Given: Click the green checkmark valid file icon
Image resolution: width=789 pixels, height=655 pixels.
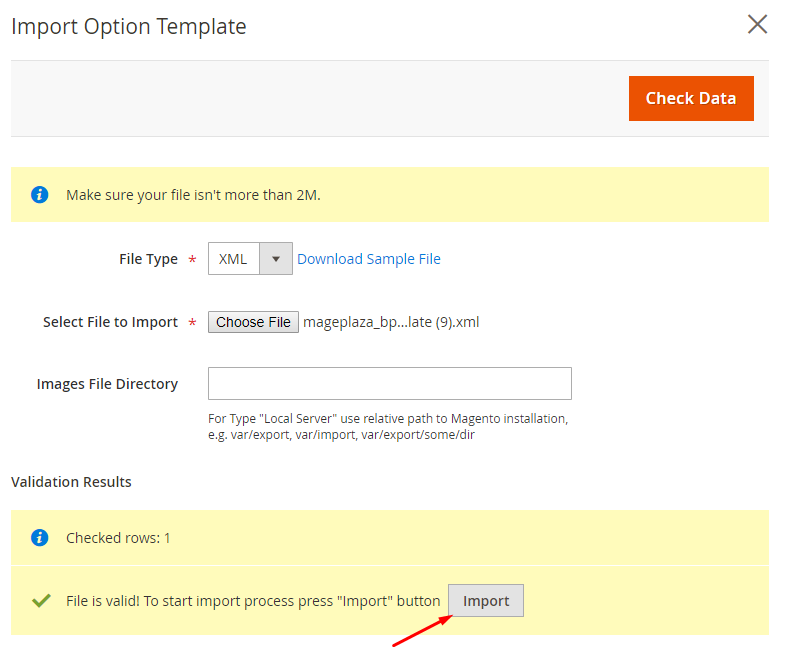Looking at the screenshot, I should click(x=41, y=601).
